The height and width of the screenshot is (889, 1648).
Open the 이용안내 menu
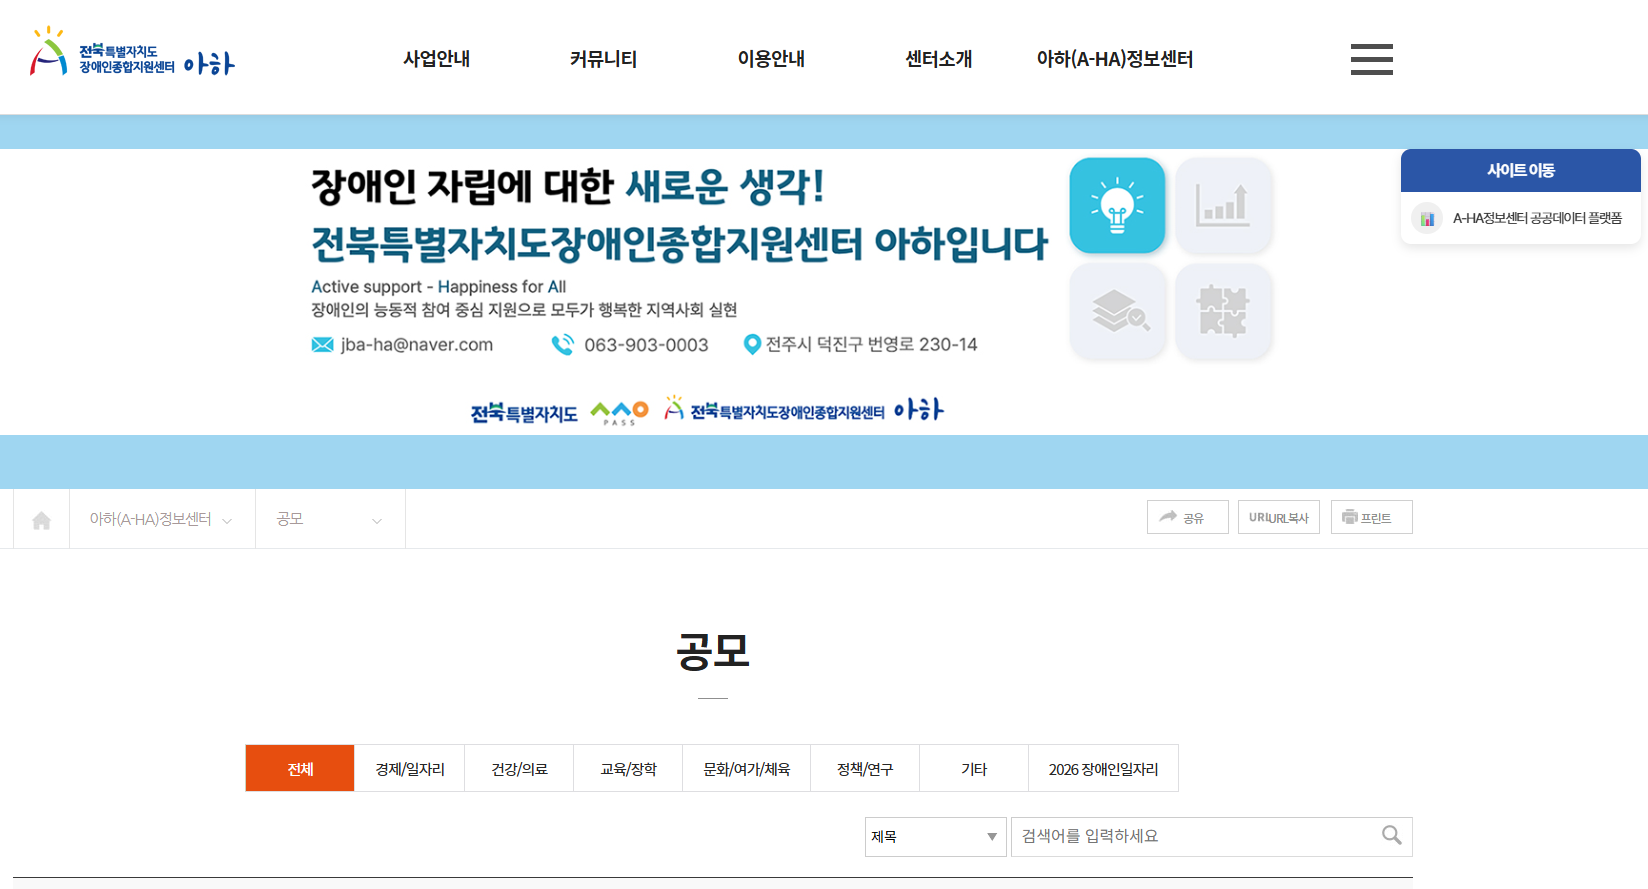(x=771, y=59)
